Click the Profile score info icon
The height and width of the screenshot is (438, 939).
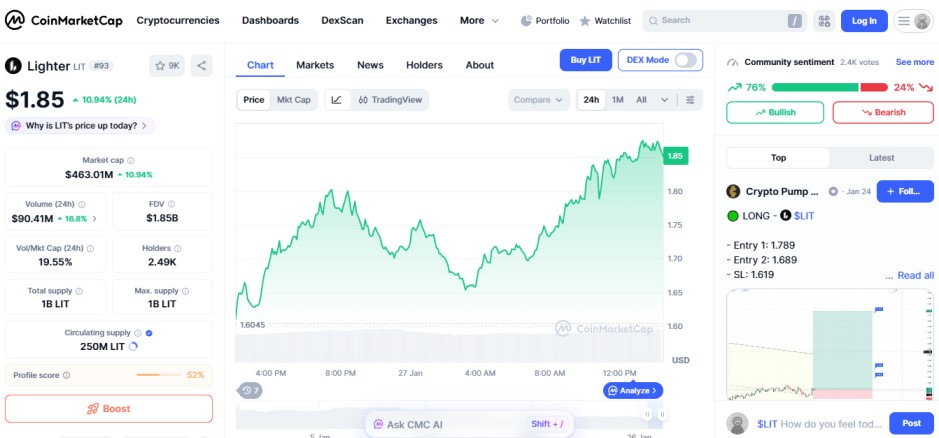[x=66, y=376]
